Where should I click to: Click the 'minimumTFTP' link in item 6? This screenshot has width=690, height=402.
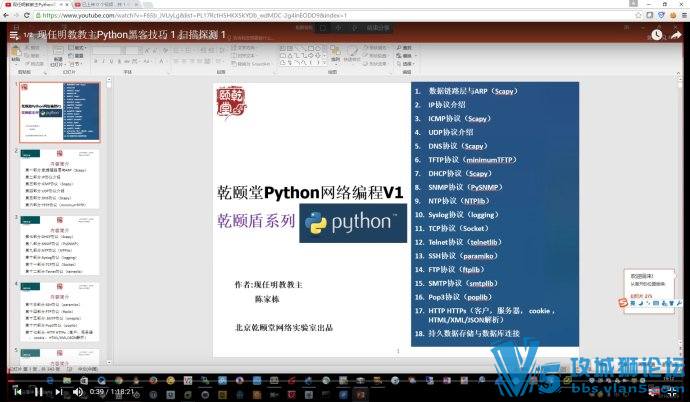coord(489,160)
